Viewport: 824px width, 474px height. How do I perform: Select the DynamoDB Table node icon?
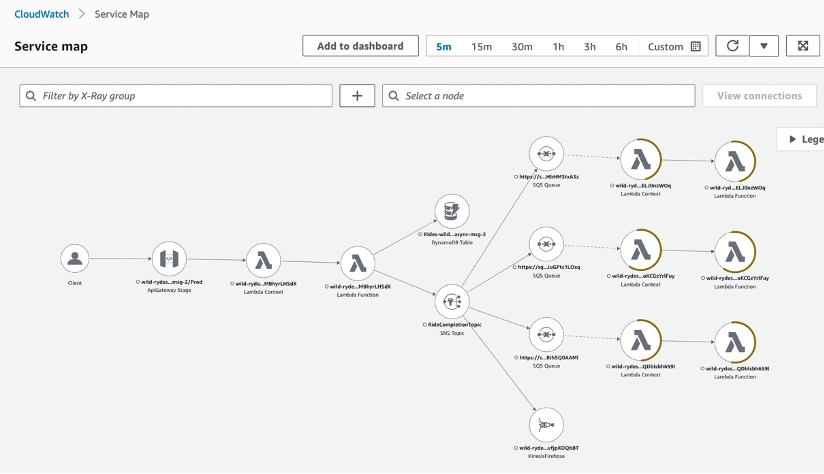pyautogui.click(x=452, y=211)
